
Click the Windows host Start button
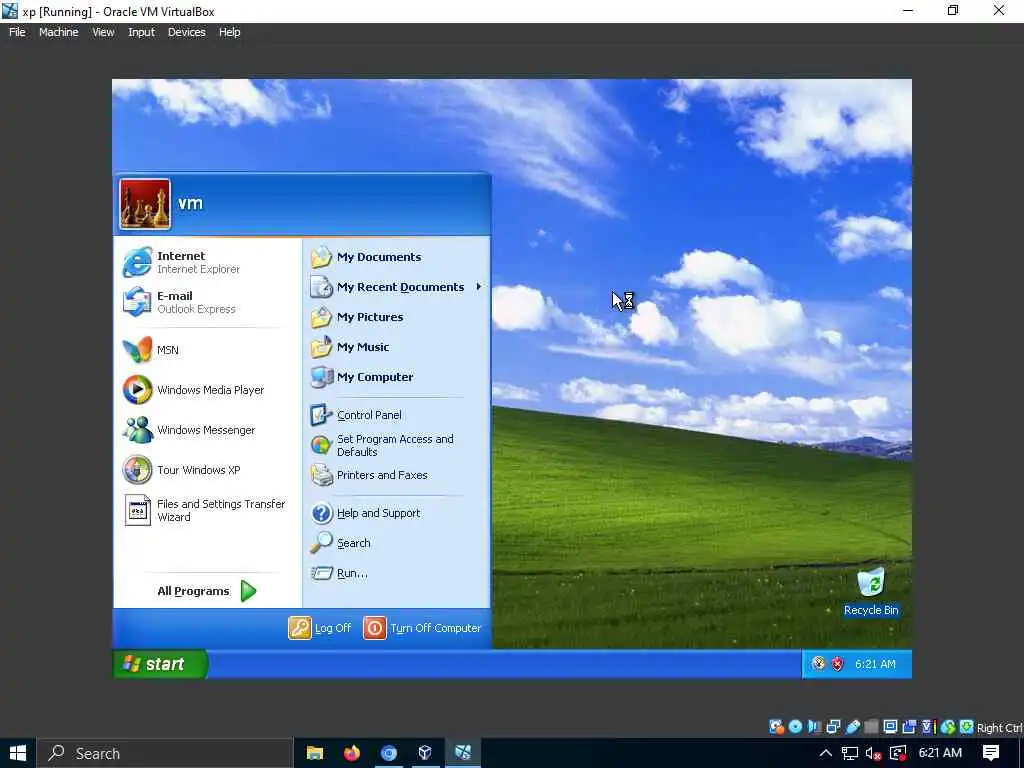(x=18, y=753)
